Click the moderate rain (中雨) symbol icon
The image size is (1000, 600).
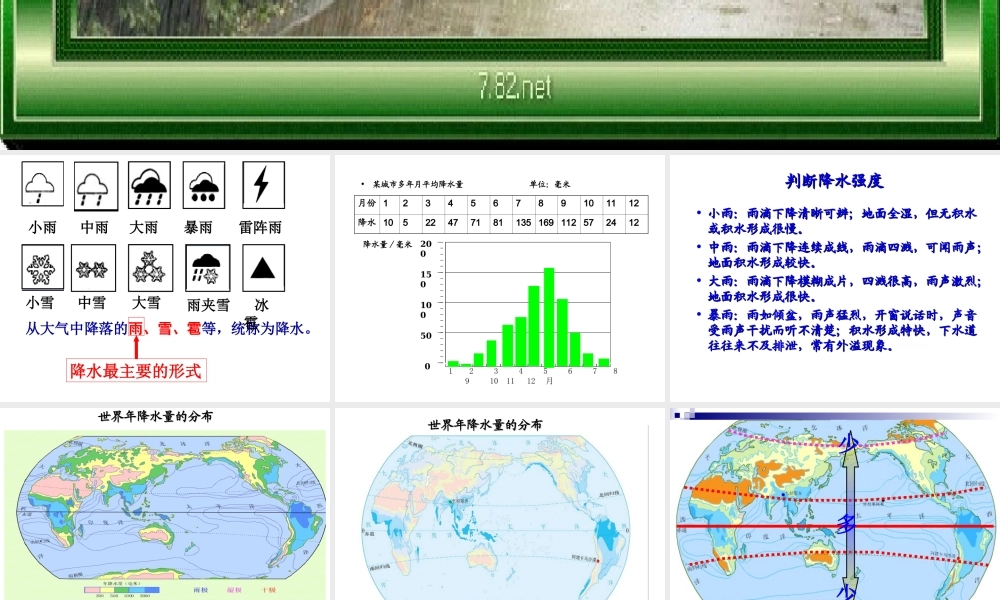point(96,186)
